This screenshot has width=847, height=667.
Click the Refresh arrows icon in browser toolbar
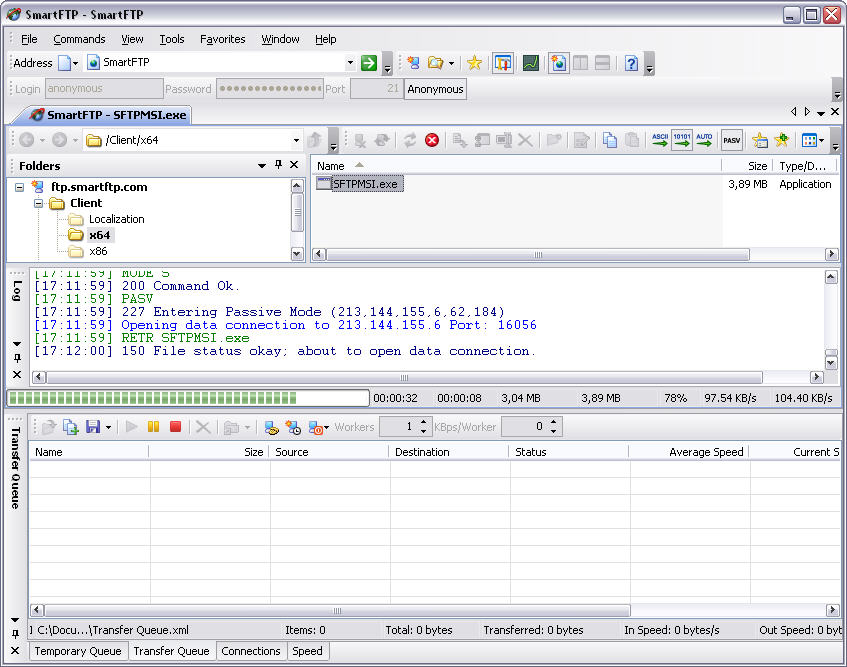point(410,140)
